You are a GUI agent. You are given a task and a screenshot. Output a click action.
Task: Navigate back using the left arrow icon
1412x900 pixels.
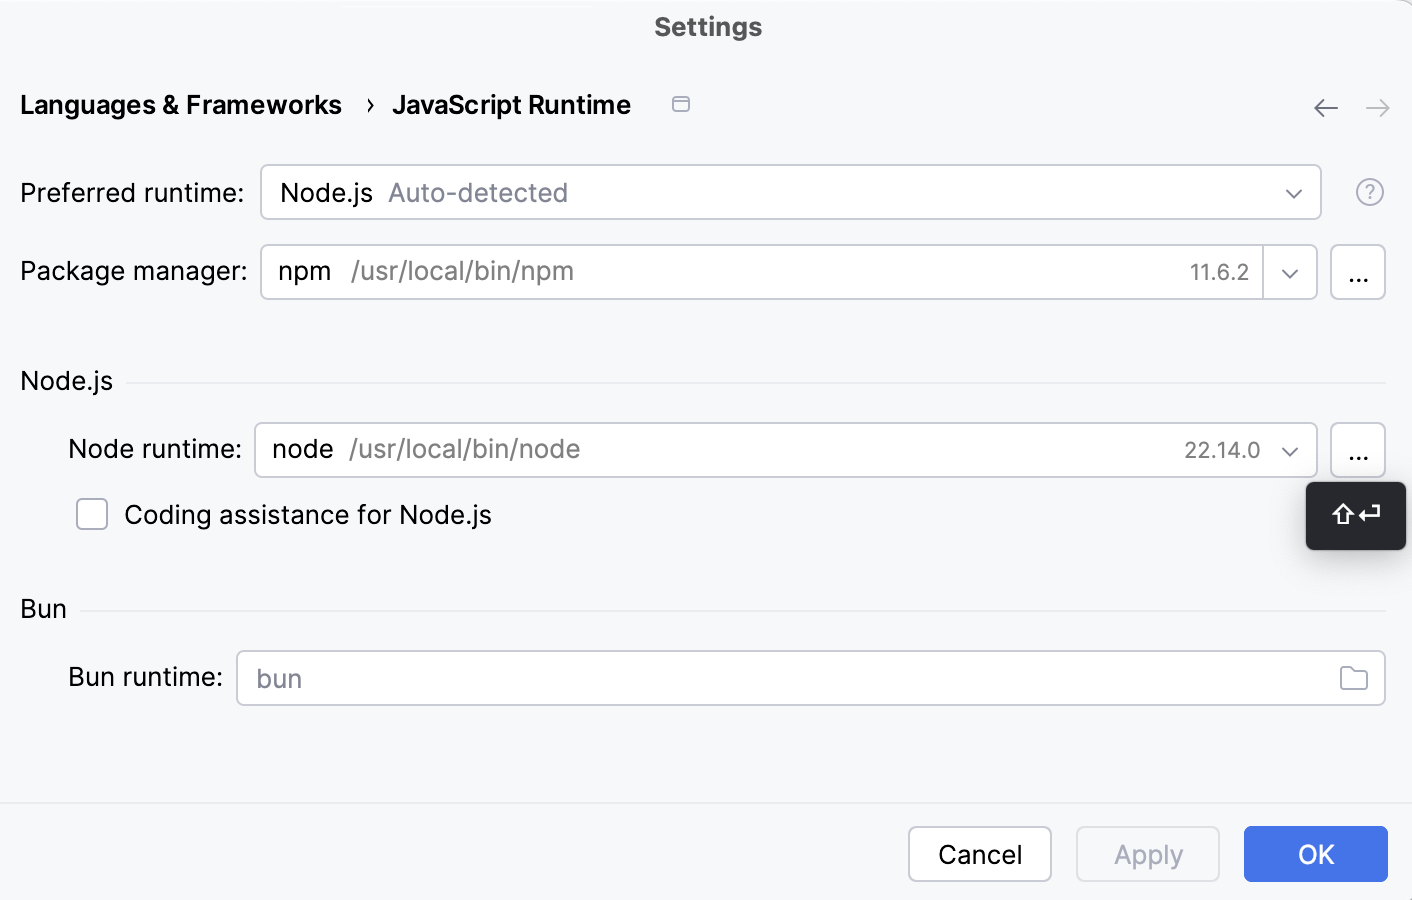click(1325, 107)
